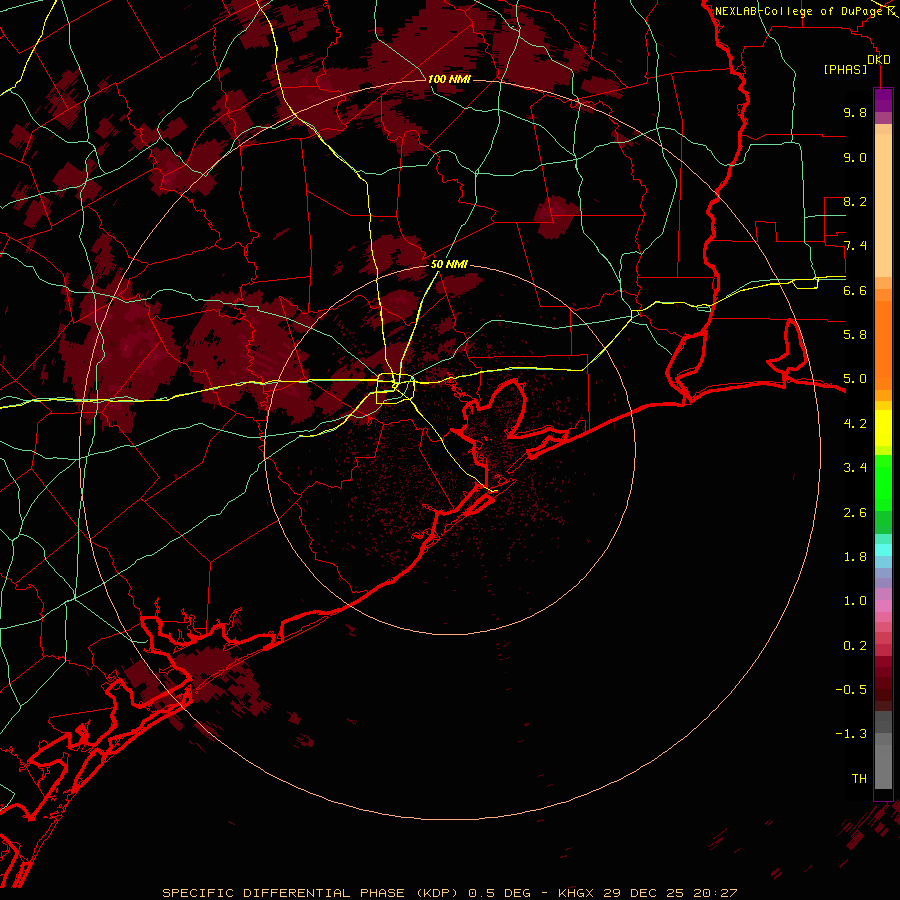The image size is (900, 900).
Task: Click the [PHAS] legend header
Action: [x=845, y=69]
